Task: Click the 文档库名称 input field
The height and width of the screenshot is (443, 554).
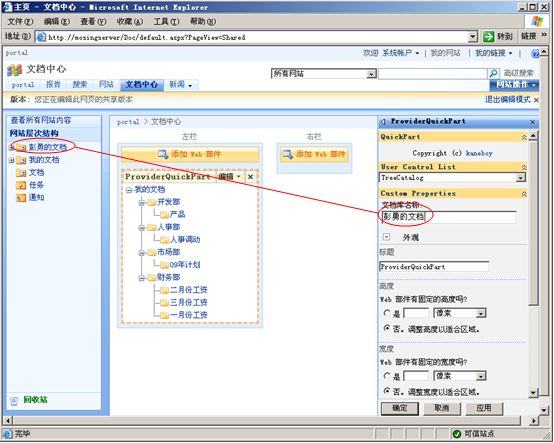Action: point(448,217)
